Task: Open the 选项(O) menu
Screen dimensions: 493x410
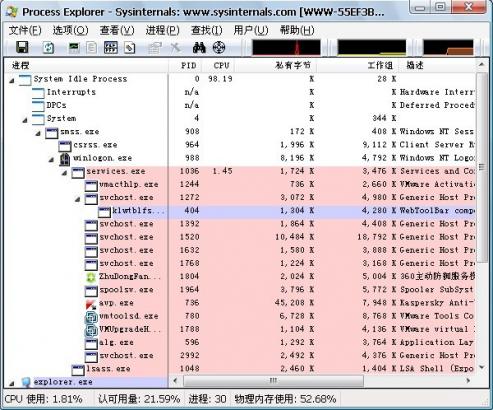Action: click(70, 30)
